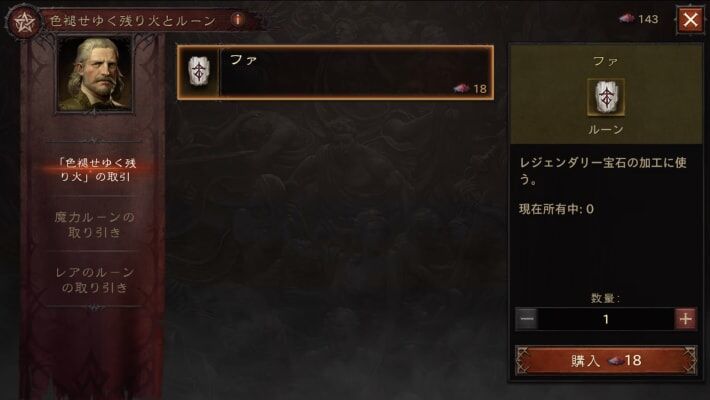This screenshot has width=710, height=400.
Task: Click the currency icon next to 143
Action: click(x=627, y=19)
